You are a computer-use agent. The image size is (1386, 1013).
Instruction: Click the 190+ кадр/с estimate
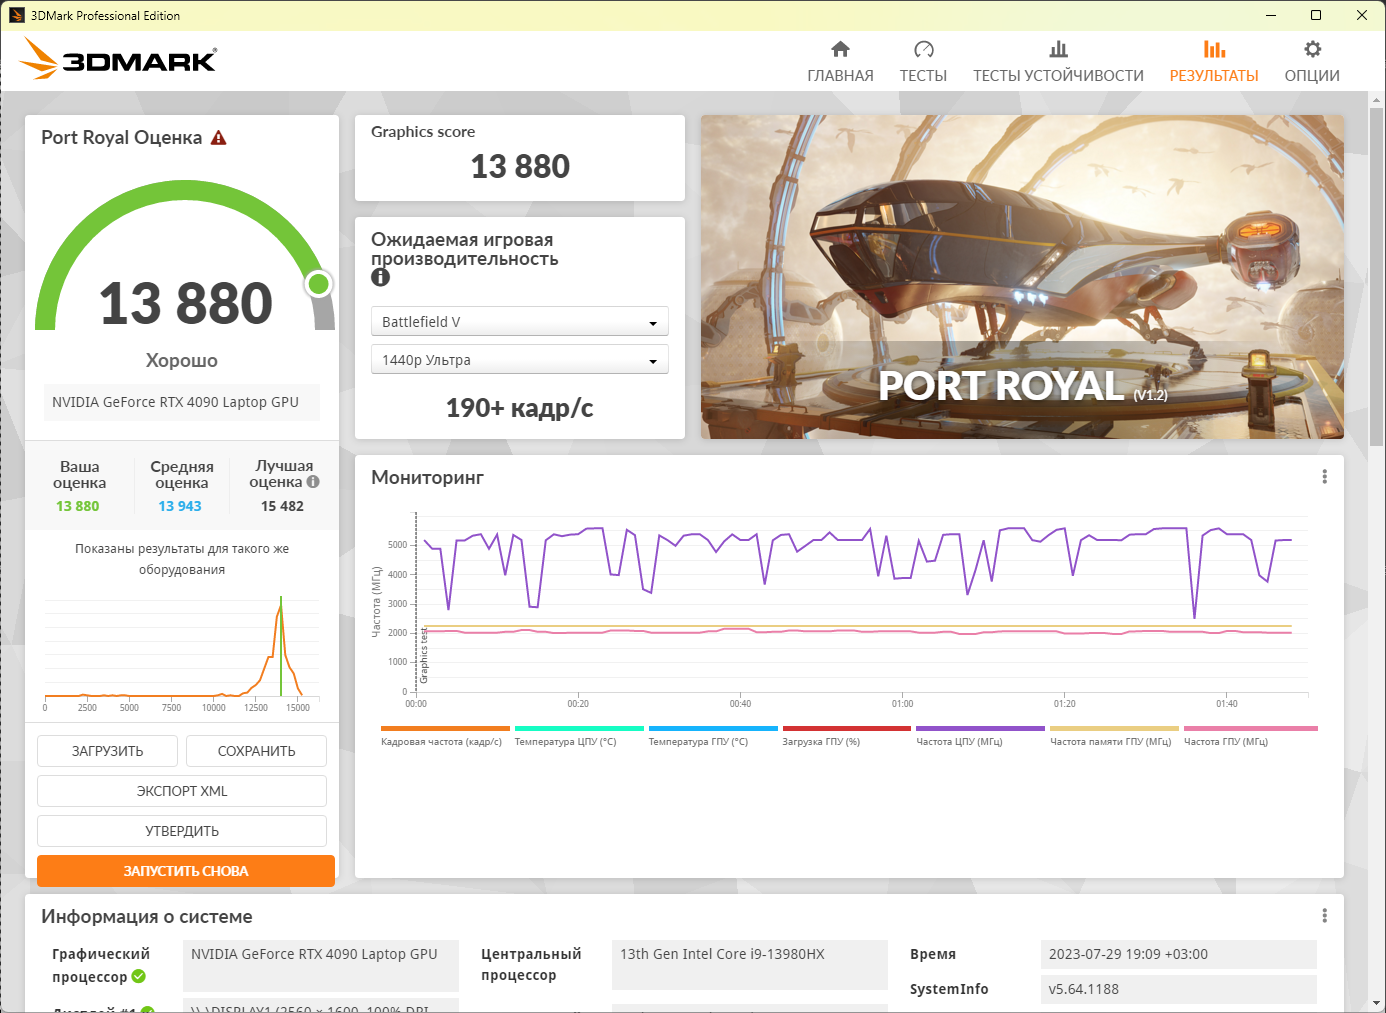tap(520, 408)
